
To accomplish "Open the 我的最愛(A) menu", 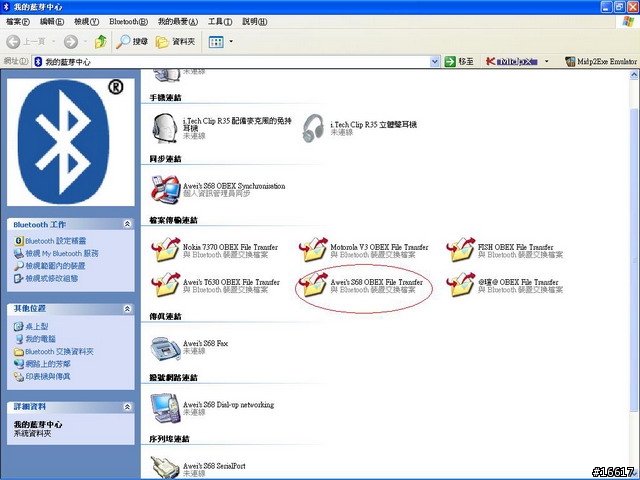I will point(178,22).
